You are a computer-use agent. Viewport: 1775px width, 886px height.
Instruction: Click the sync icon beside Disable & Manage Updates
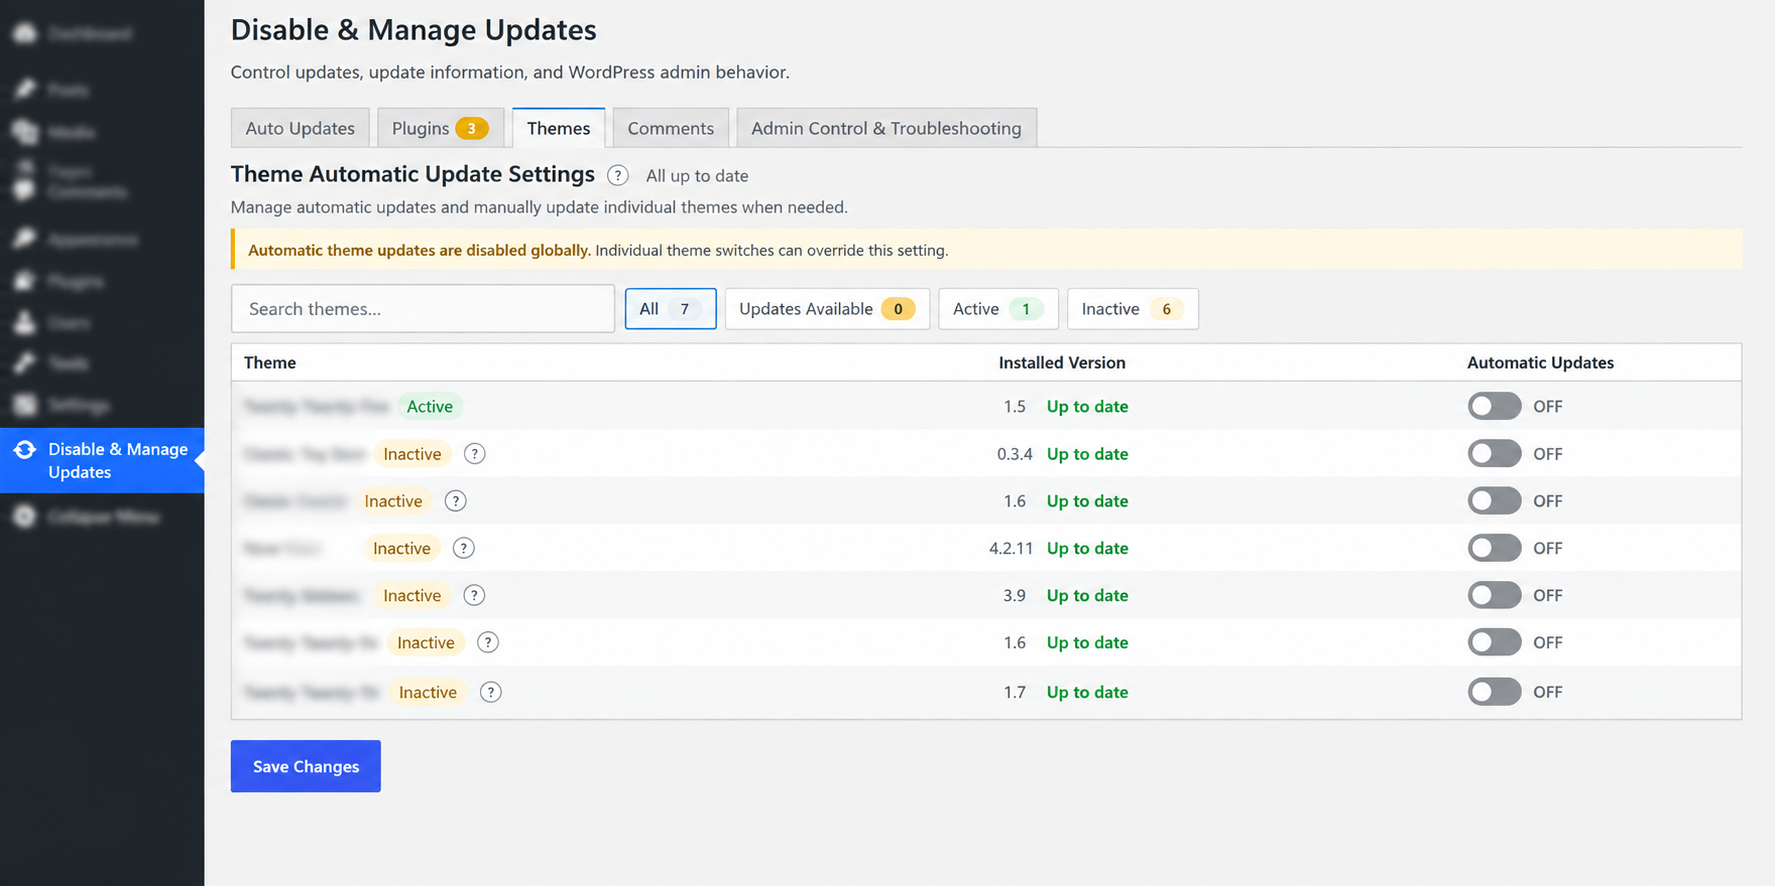25,450
